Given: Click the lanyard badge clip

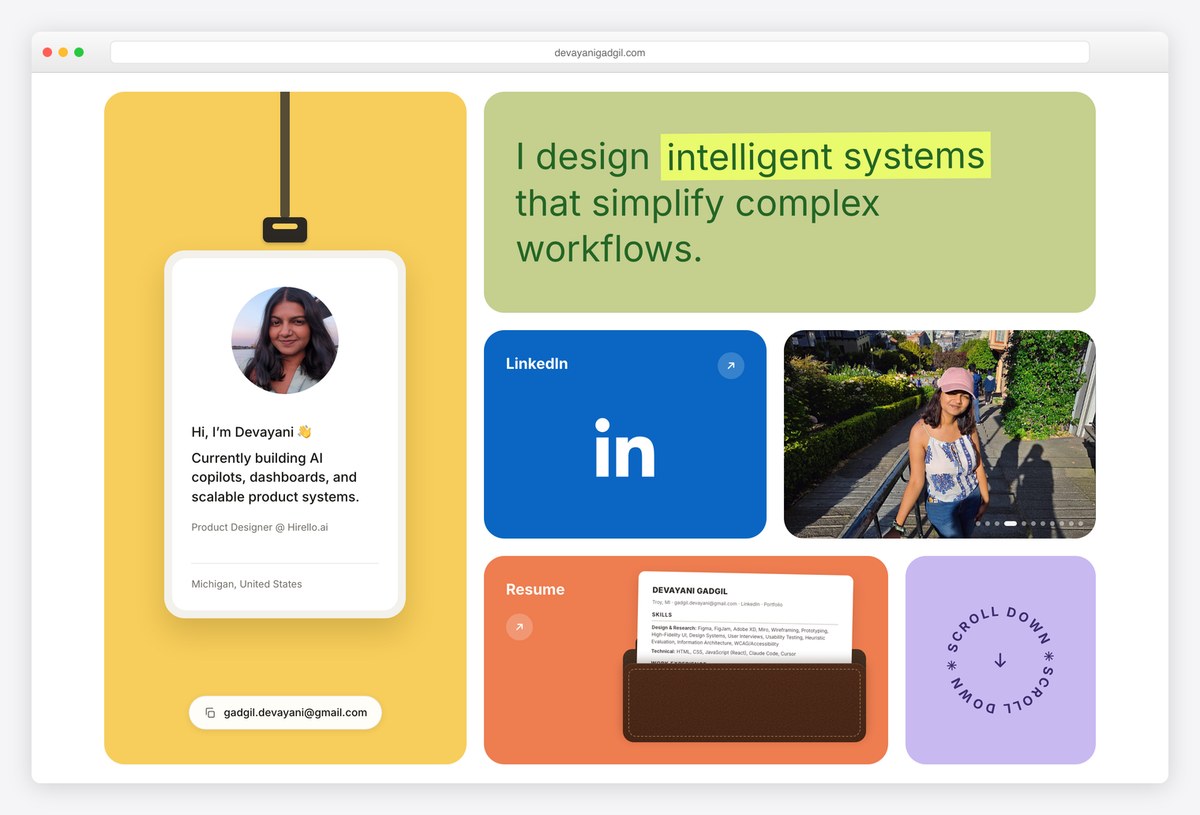Looking at the screenshot, I should [x=285, y=230].
